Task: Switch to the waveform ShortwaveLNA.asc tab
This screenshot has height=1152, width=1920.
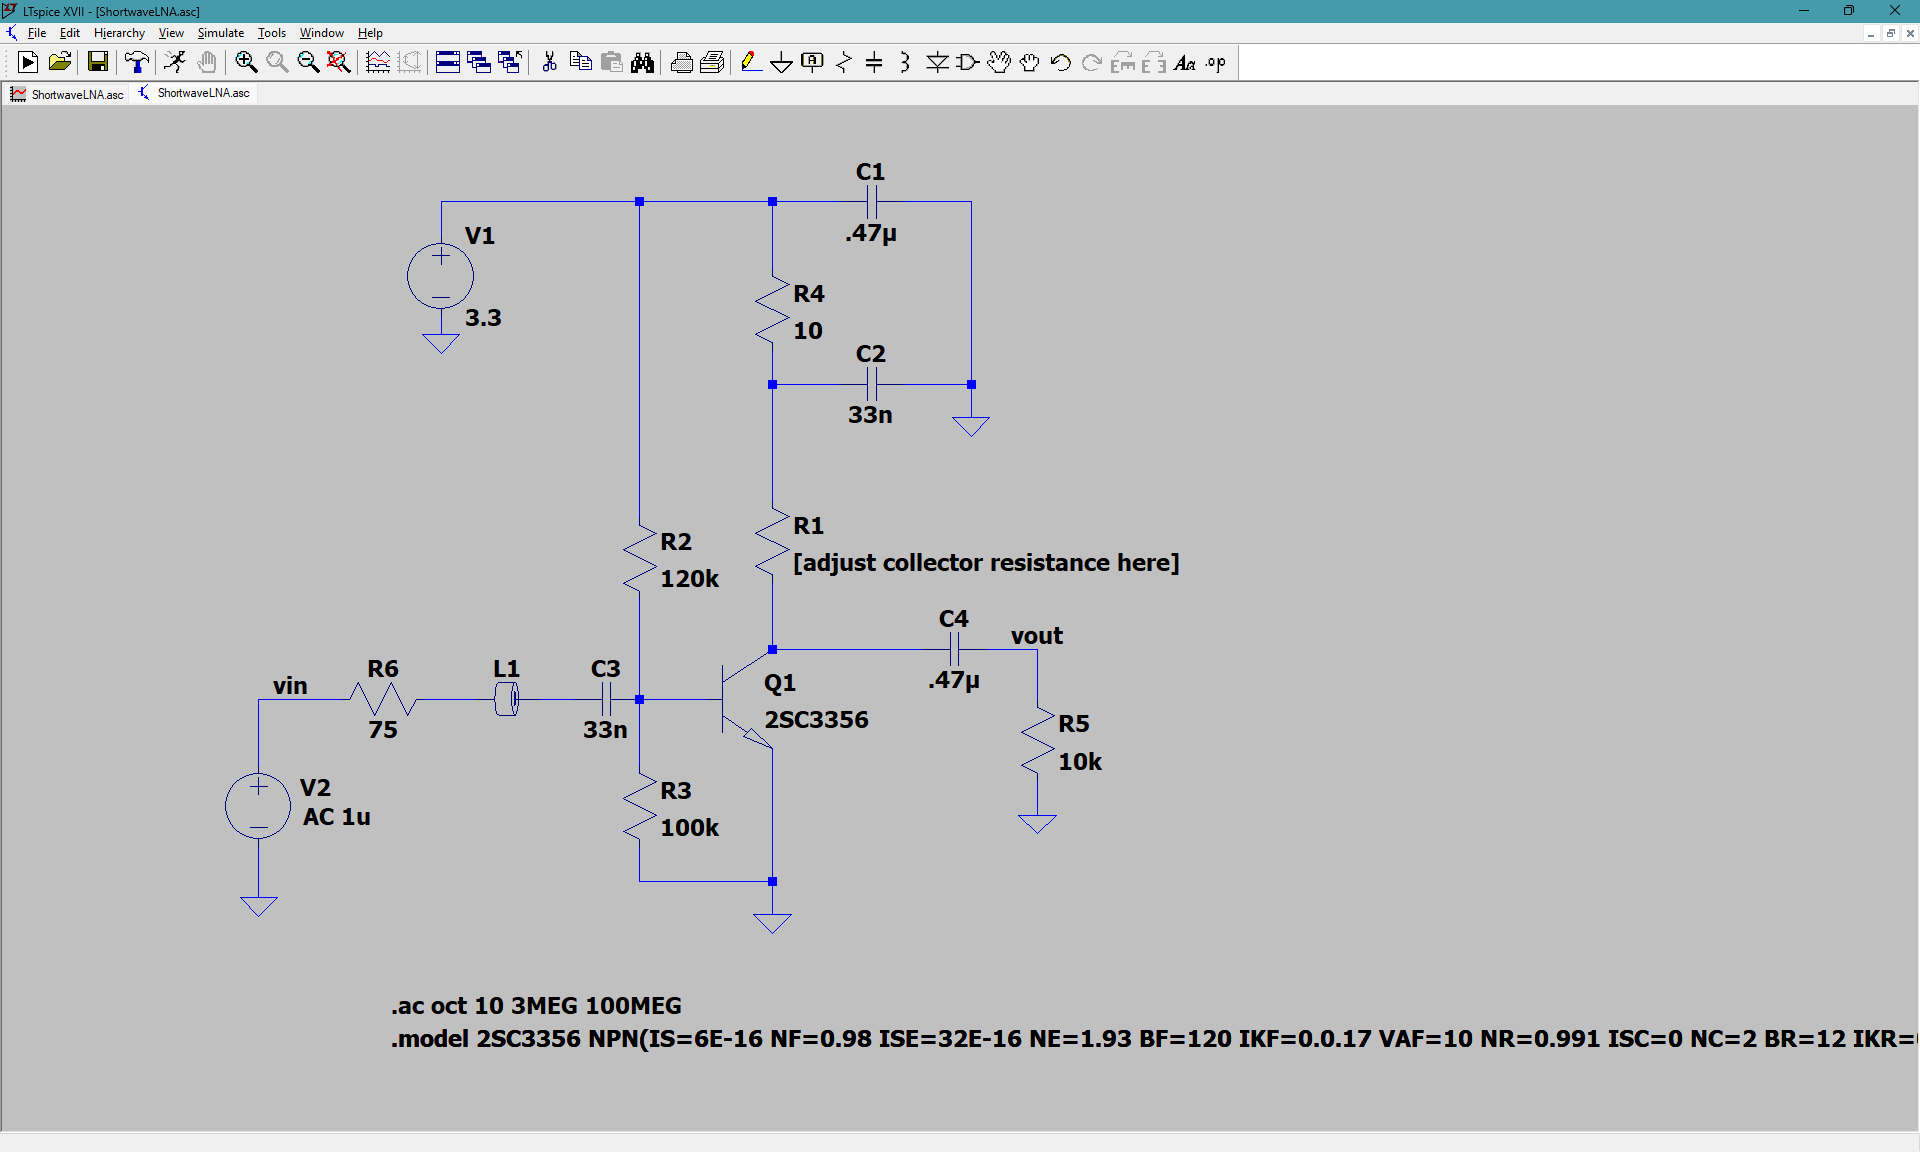Action: click(67, 94)
